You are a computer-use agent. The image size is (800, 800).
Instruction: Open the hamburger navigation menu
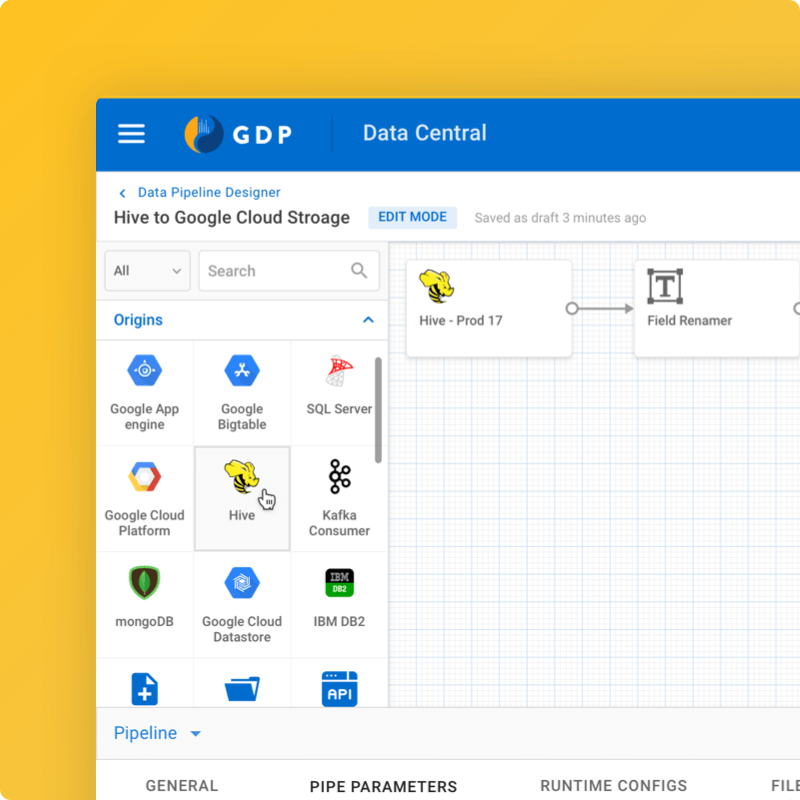click(131, 134)
